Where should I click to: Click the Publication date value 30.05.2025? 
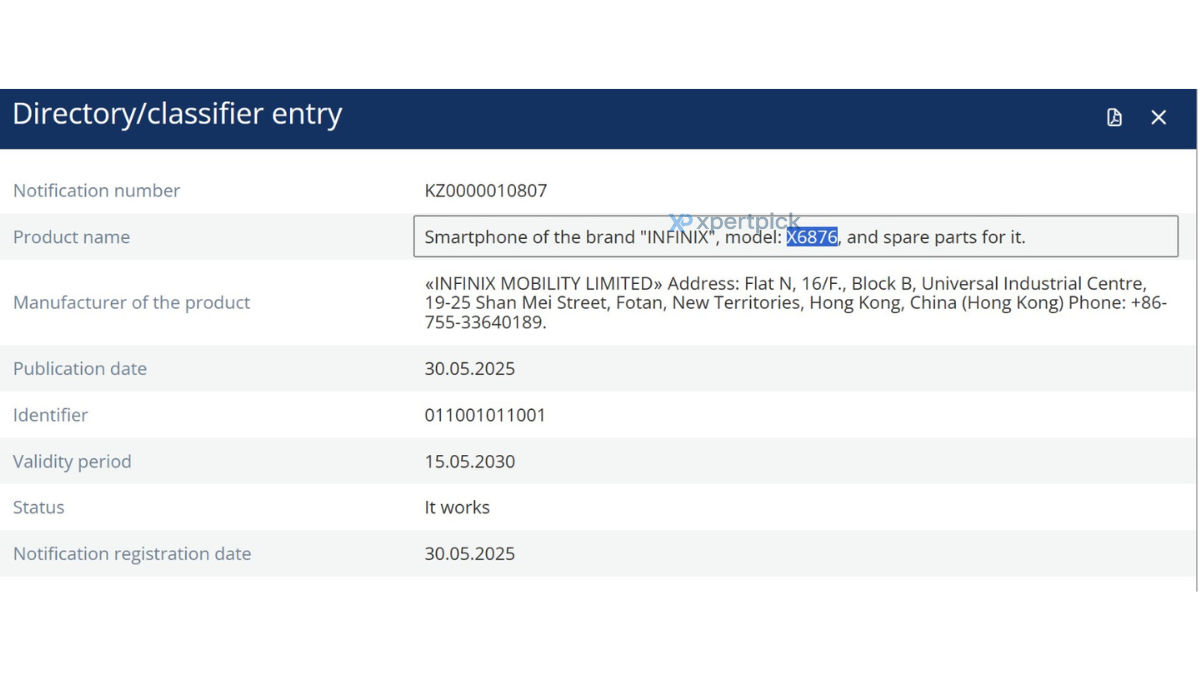point(470,368)
